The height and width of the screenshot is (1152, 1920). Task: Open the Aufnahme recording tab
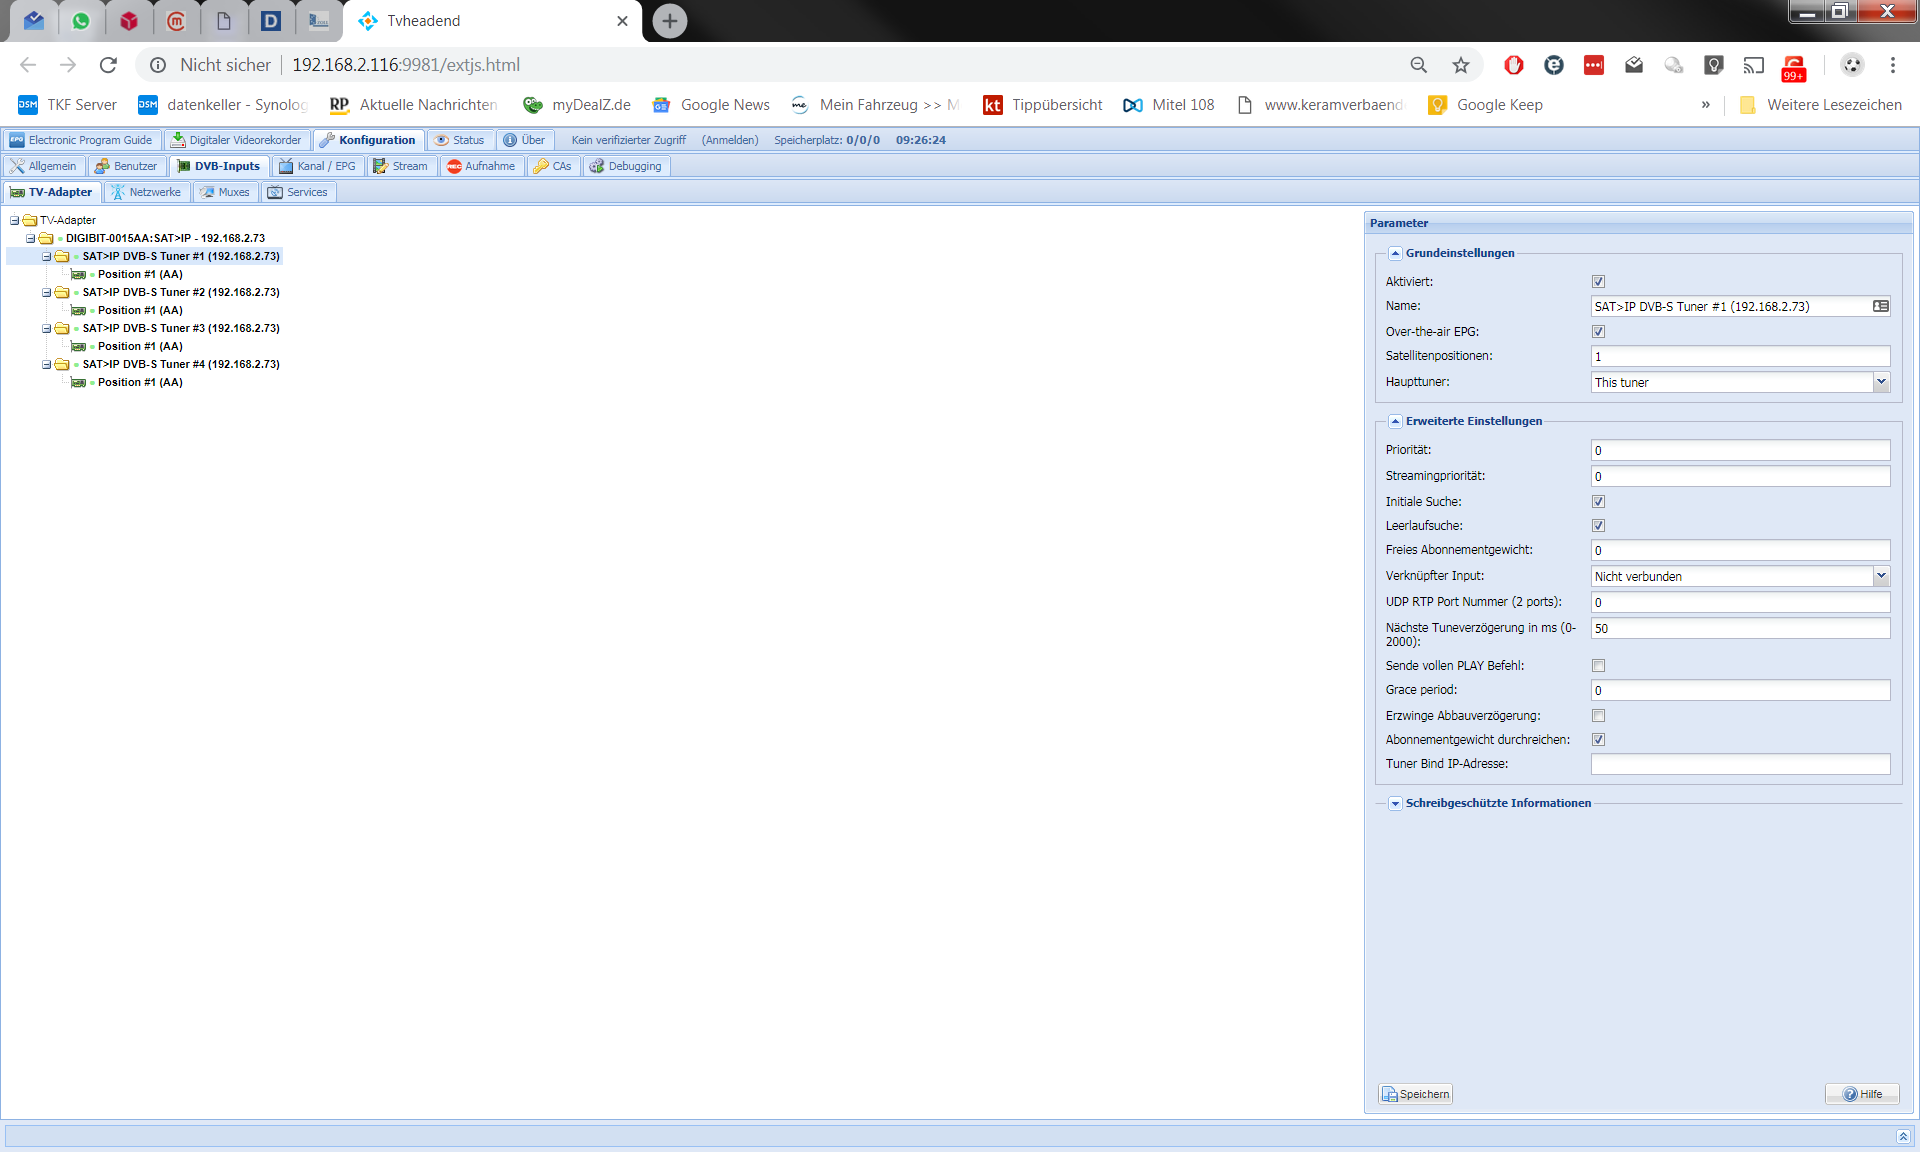(x=481, y=166)
